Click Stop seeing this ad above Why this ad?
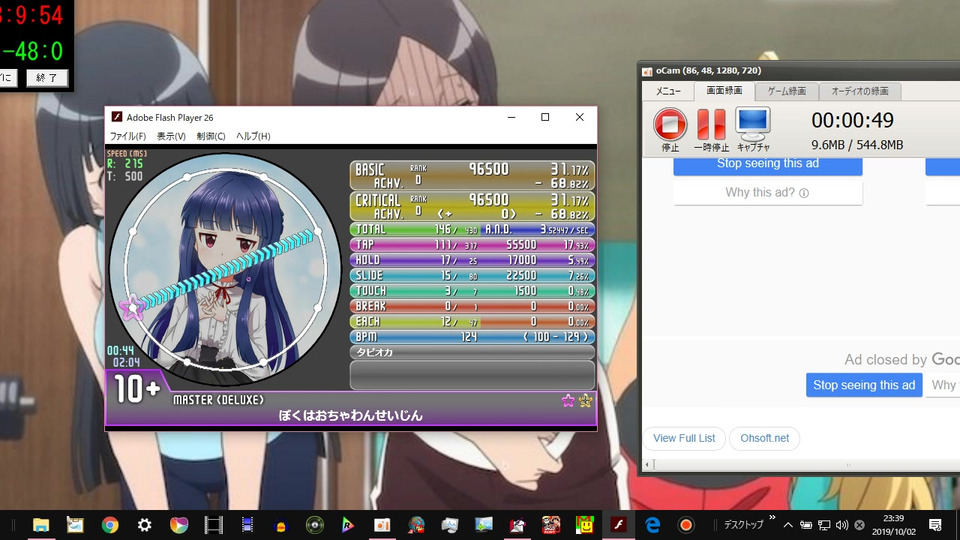Screen dimensions: 960x540 coord(768,164)
